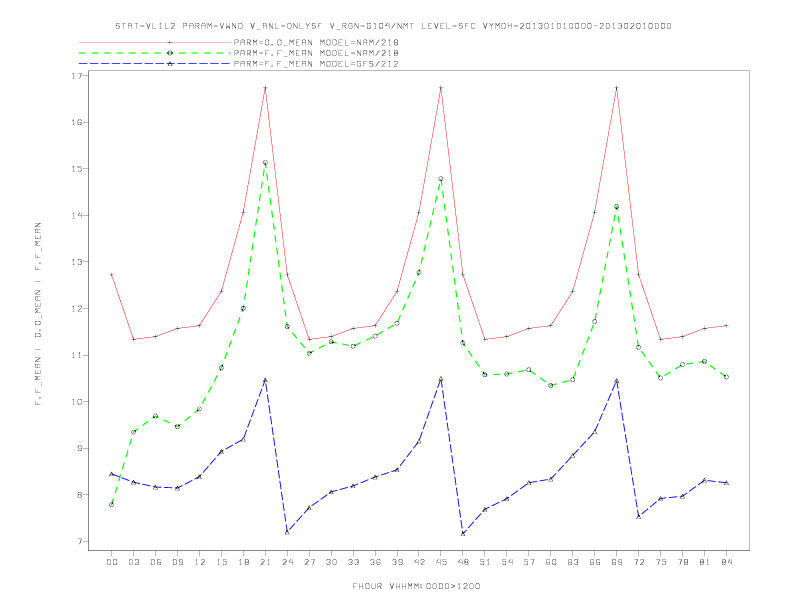Click the blue triangle low point at hour 48
This screenshot has width=792, height=612.
coord(463,533)
